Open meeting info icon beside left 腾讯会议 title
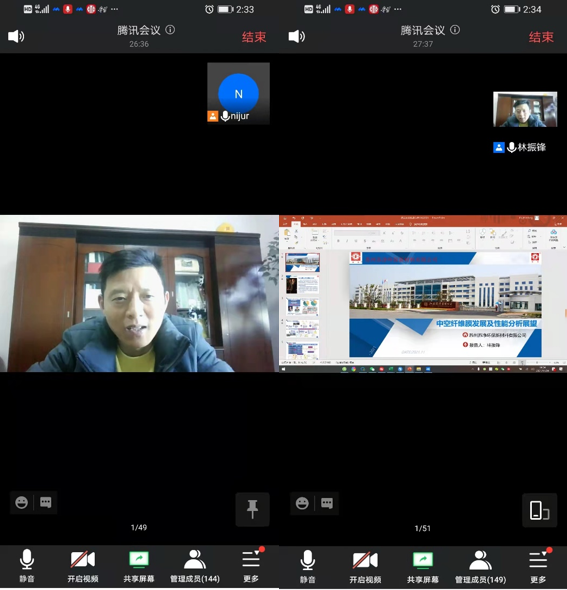The image size is (567, 590). click(170, 30)
